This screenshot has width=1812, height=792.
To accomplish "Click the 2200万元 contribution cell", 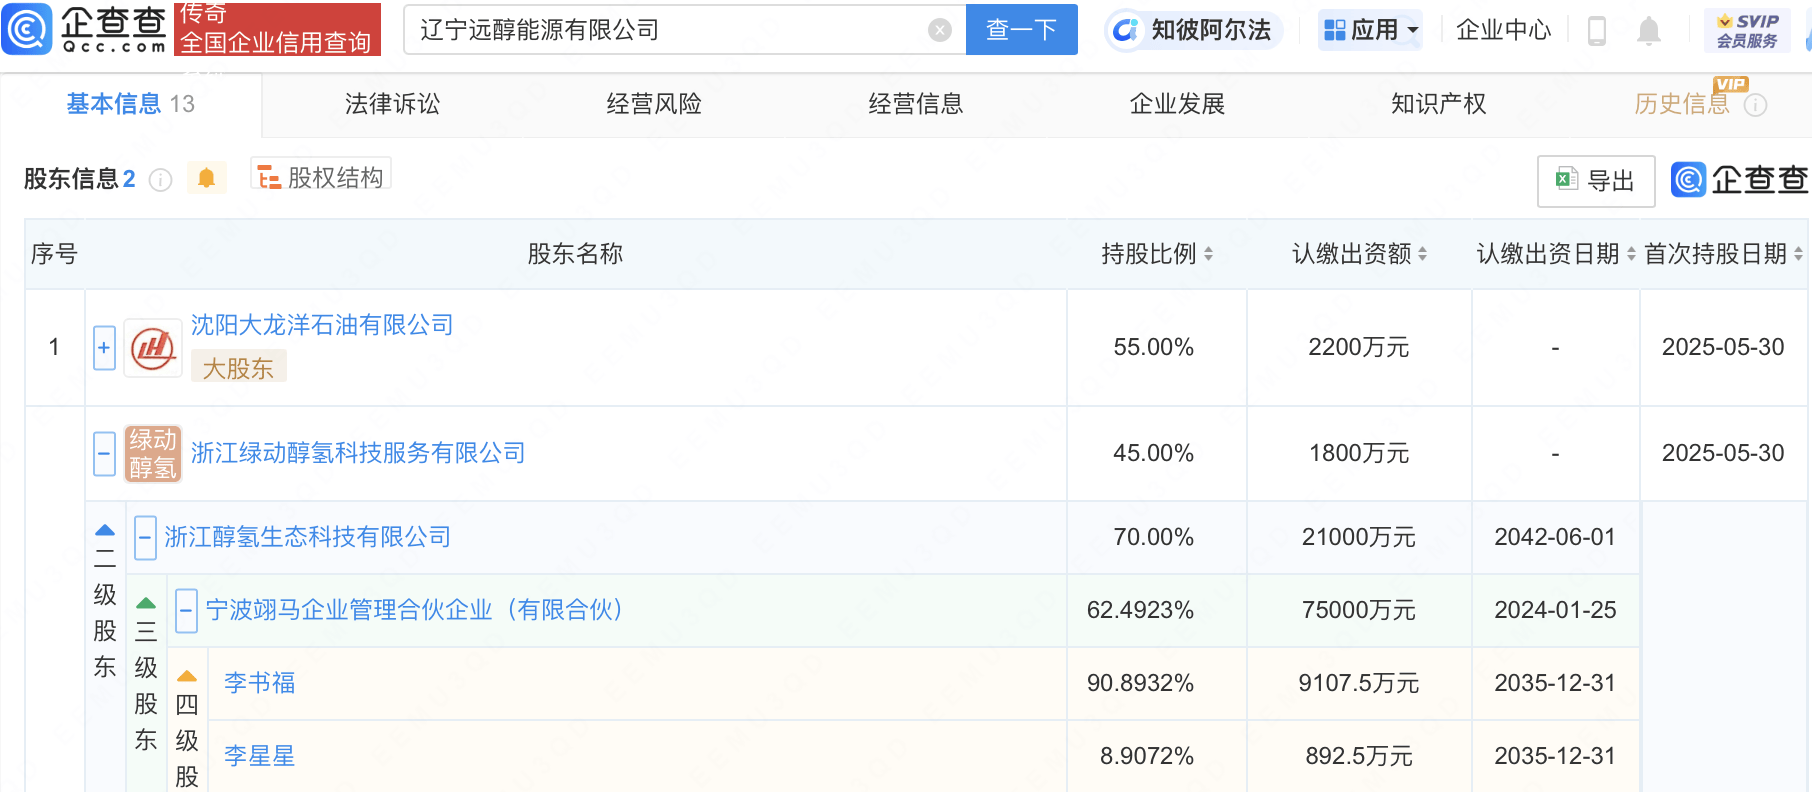I will 1359,347.
